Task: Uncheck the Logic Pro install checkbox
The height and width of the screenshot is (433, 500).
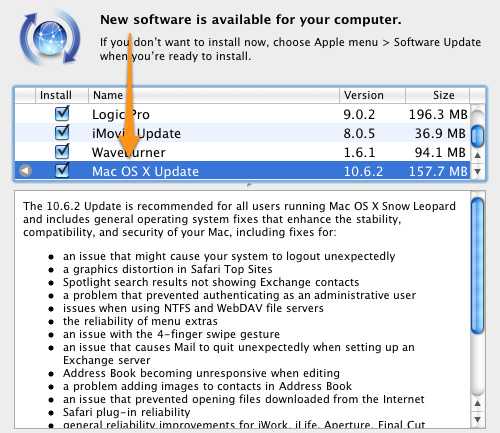Action: coord(62,113)
